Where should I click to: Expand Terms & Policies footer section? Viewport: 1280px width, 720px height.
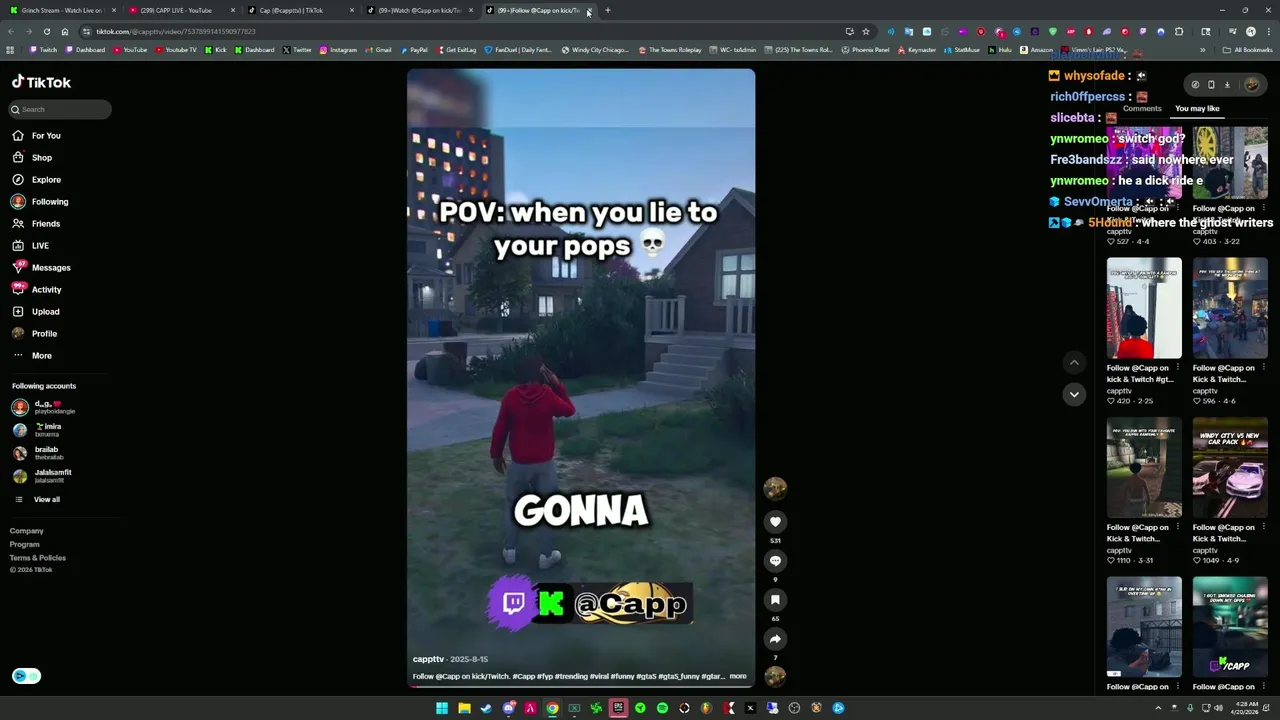point(38,557)
